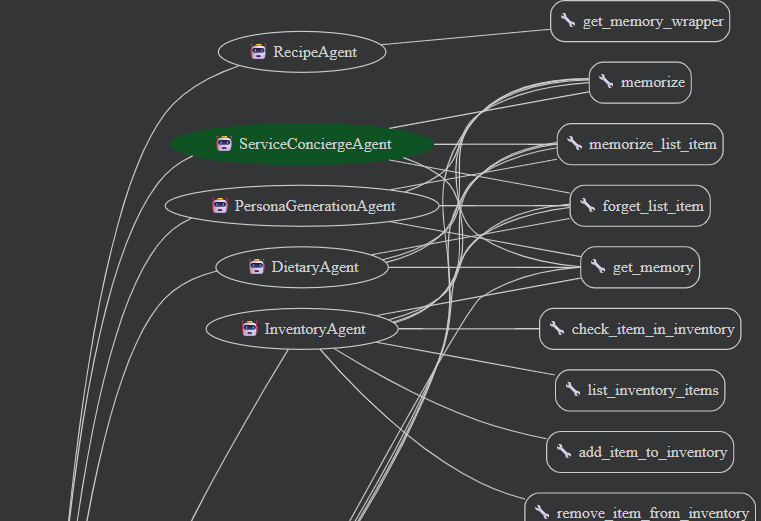Select the highlighted ServiceConciergeAgent label
Screen dimensions: 761x521
tap(315, 144)
